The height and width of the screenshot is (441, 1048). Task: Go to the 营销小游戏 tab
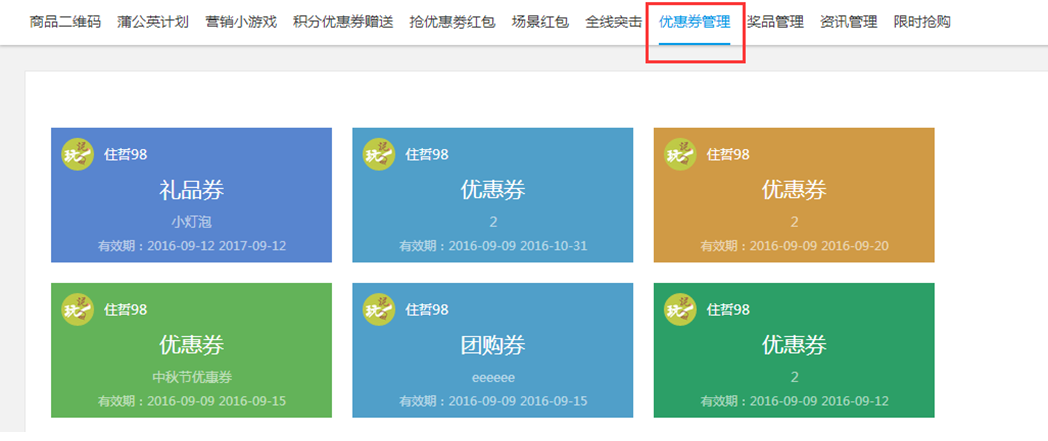[241, 22]
